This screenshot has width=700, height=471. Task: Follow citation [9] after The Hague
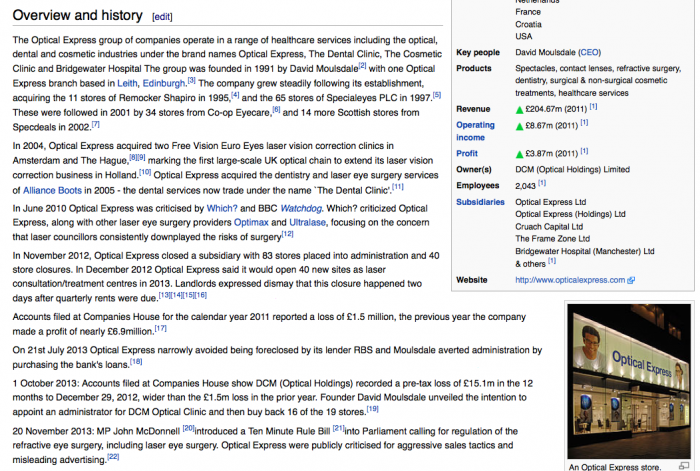point(141,158)
